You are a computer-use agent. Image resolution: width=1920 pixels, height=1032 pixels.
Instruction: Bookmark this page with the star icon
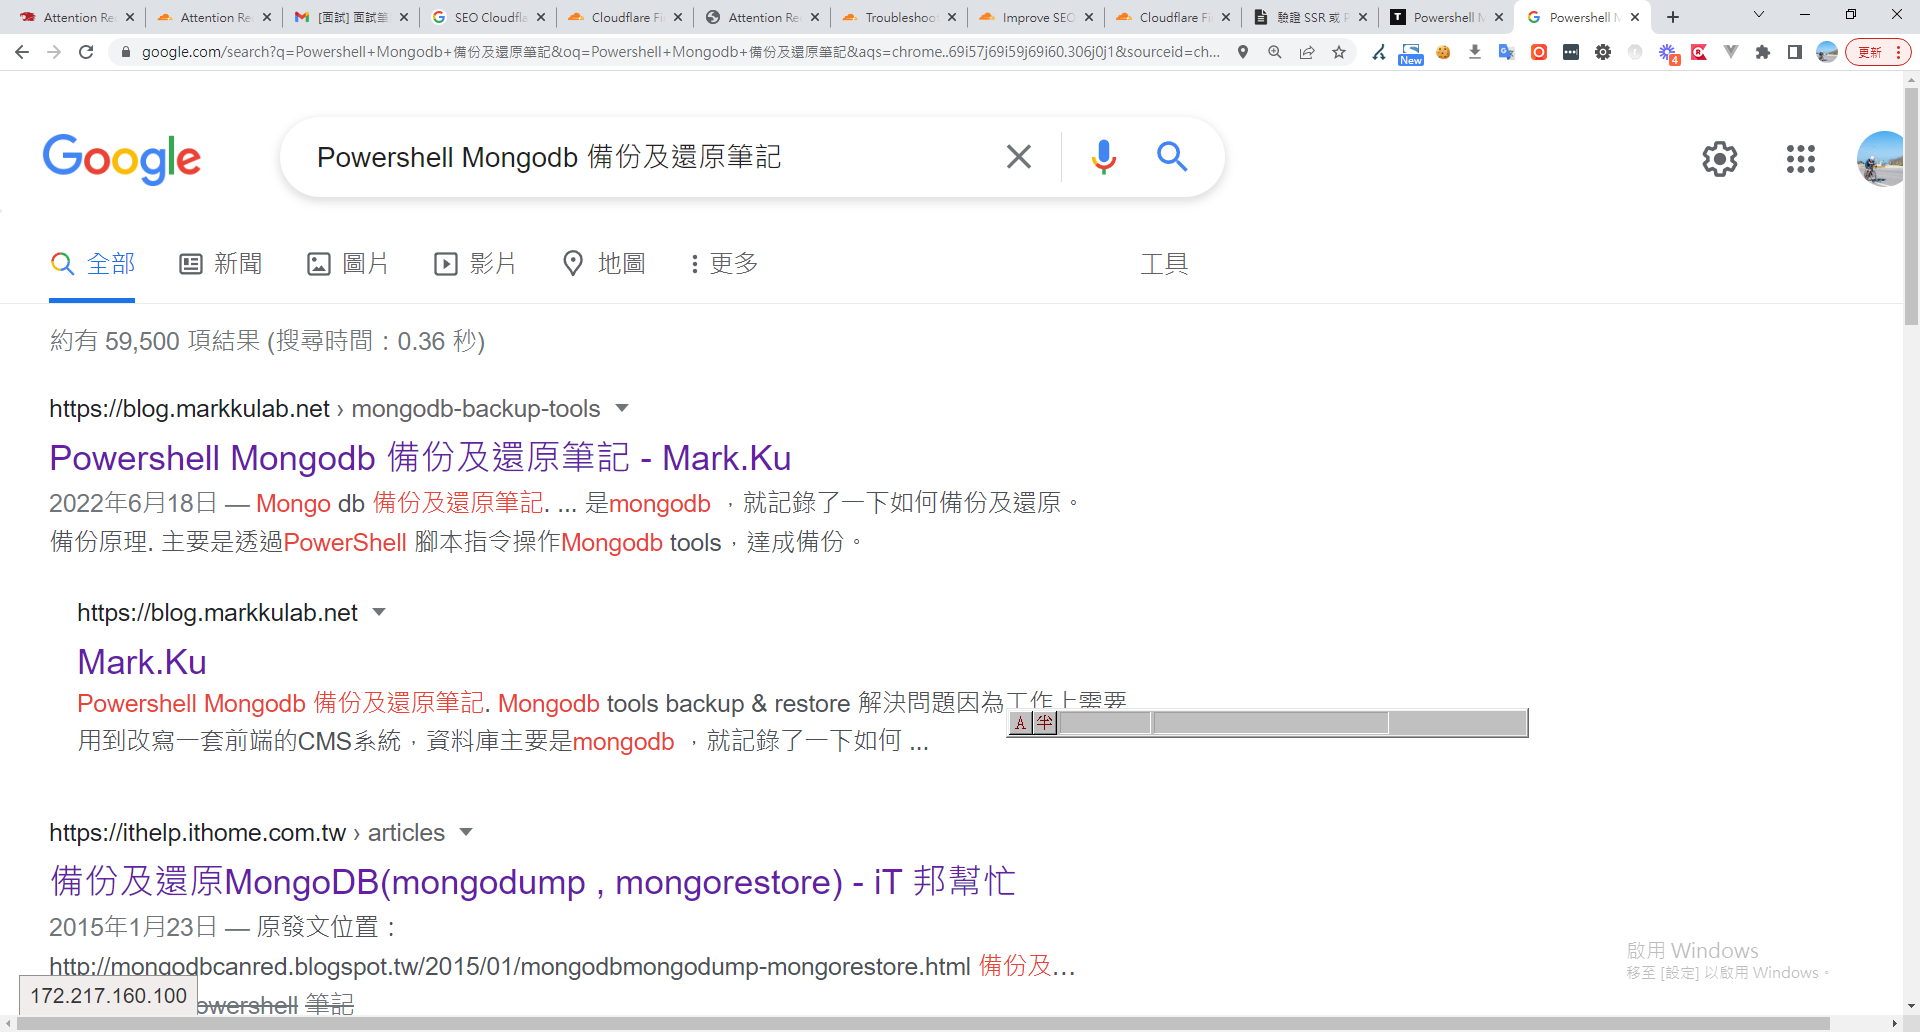tap(1339, 52)
